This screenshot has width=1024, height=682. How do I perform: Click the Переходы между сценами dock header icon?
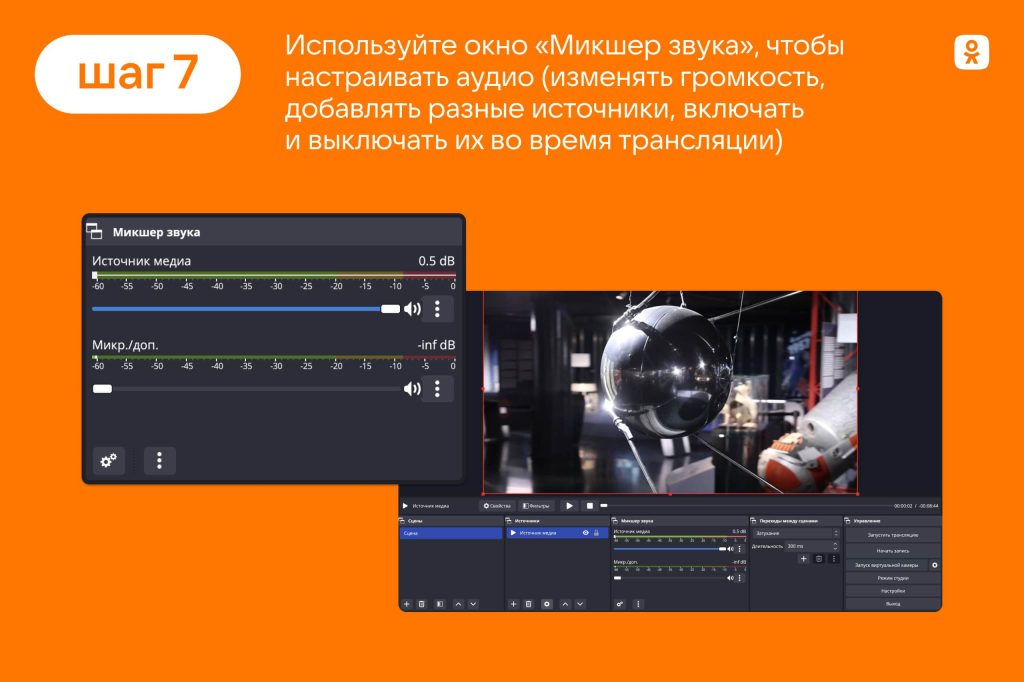point(754,521)
